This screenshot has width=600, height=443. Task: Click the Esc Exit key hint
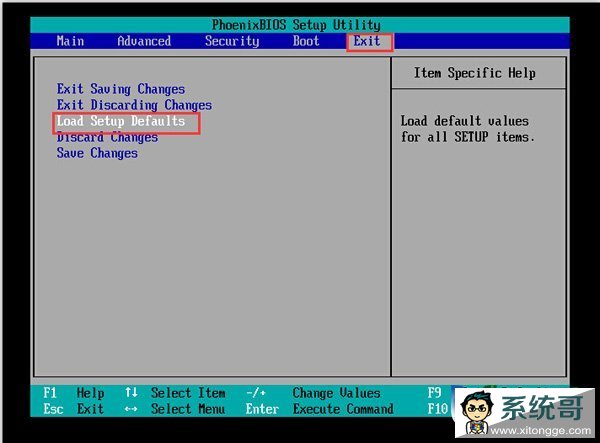point(73,409)
